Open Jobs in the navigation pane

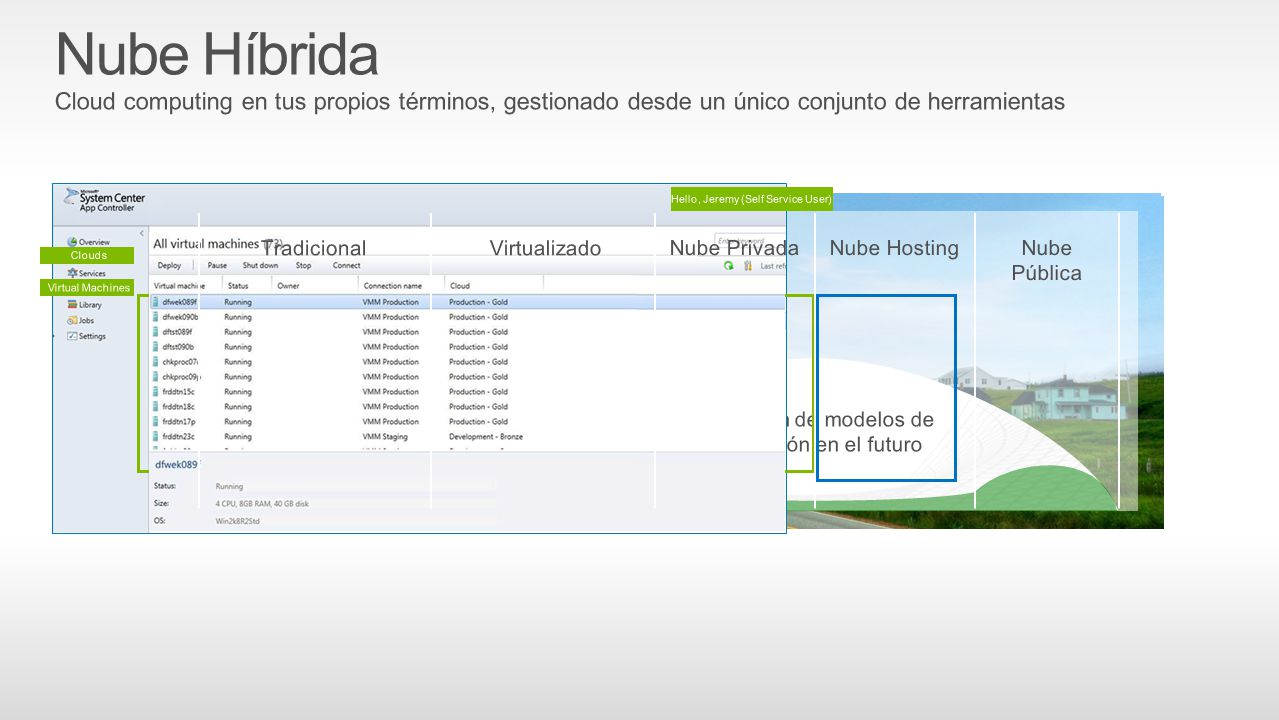(x=80, y=320)
